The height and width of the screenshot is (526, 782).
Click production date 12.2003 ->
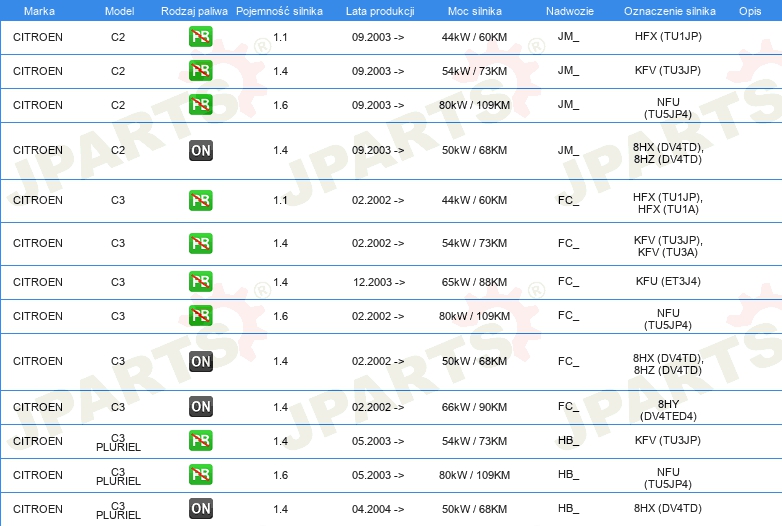pos(379,282)
